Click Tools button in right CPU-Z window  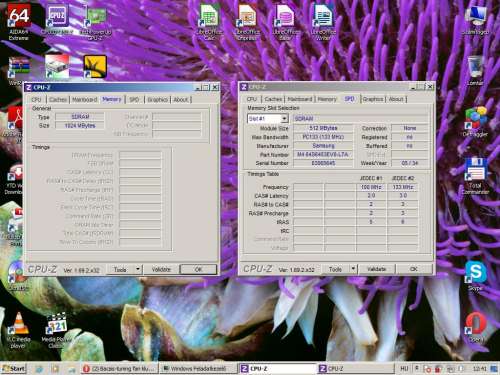[x=335, y=269]
